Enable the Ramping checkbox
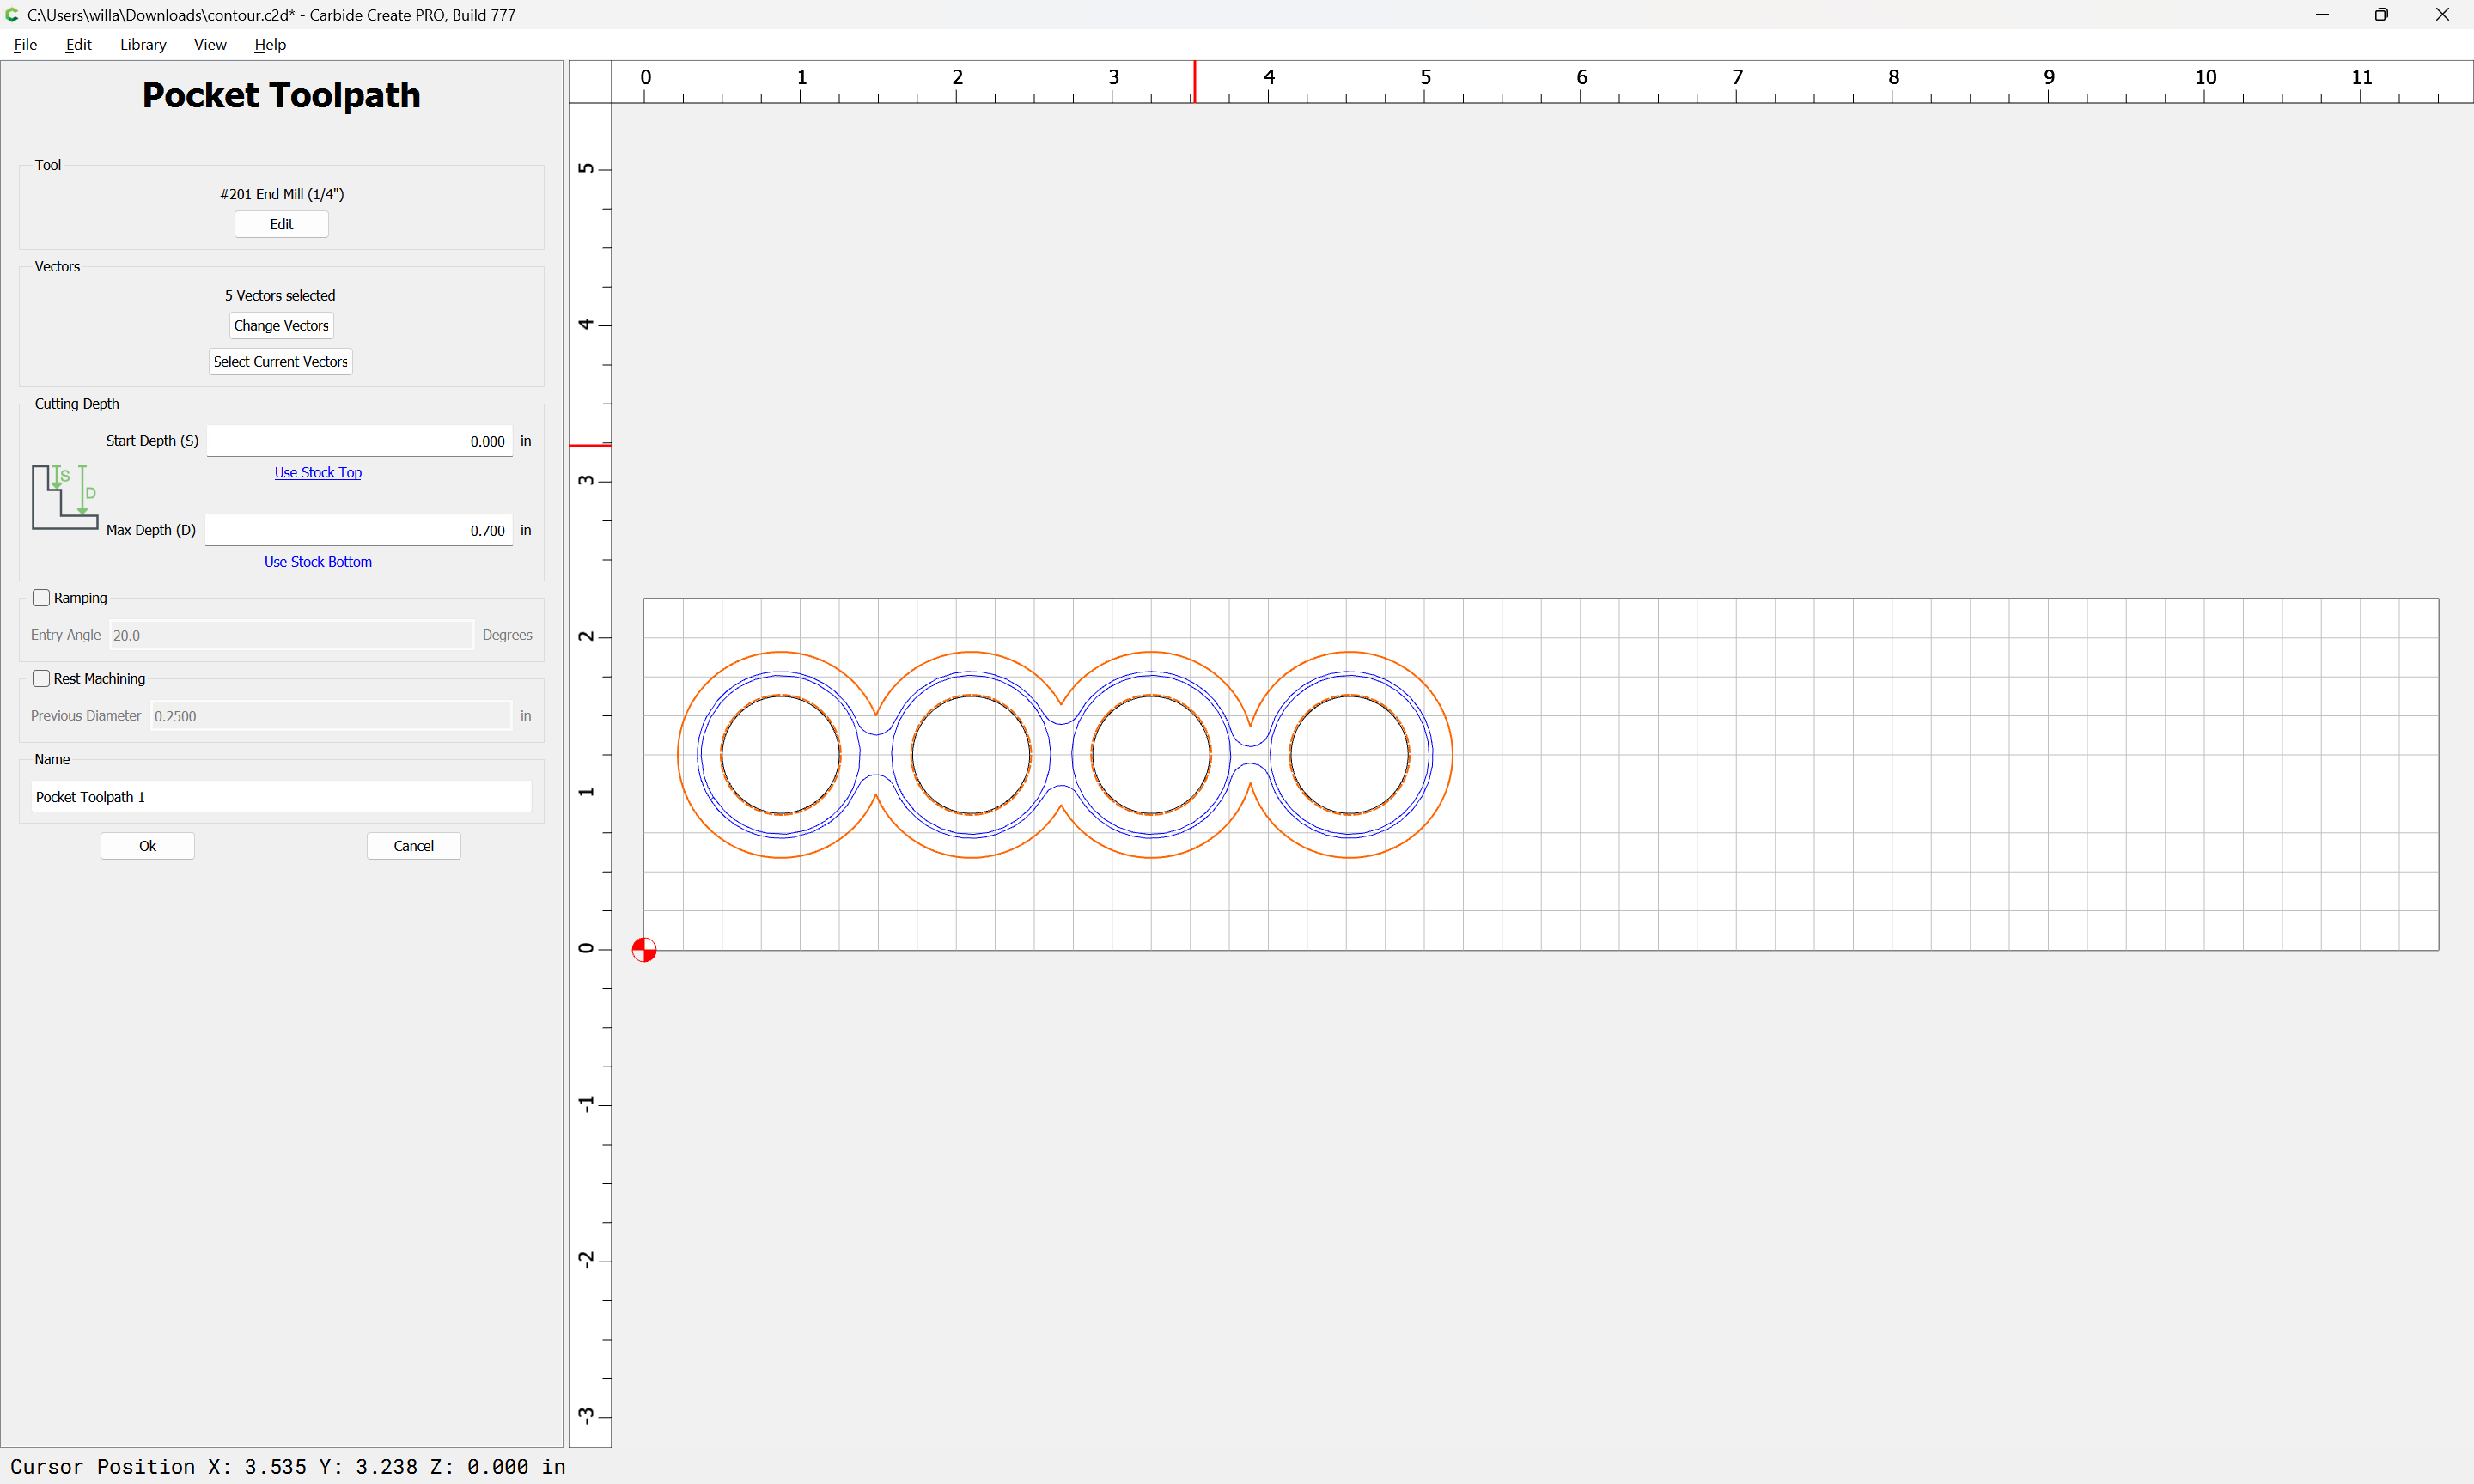 pyautogui.click(x=41, y=598)
